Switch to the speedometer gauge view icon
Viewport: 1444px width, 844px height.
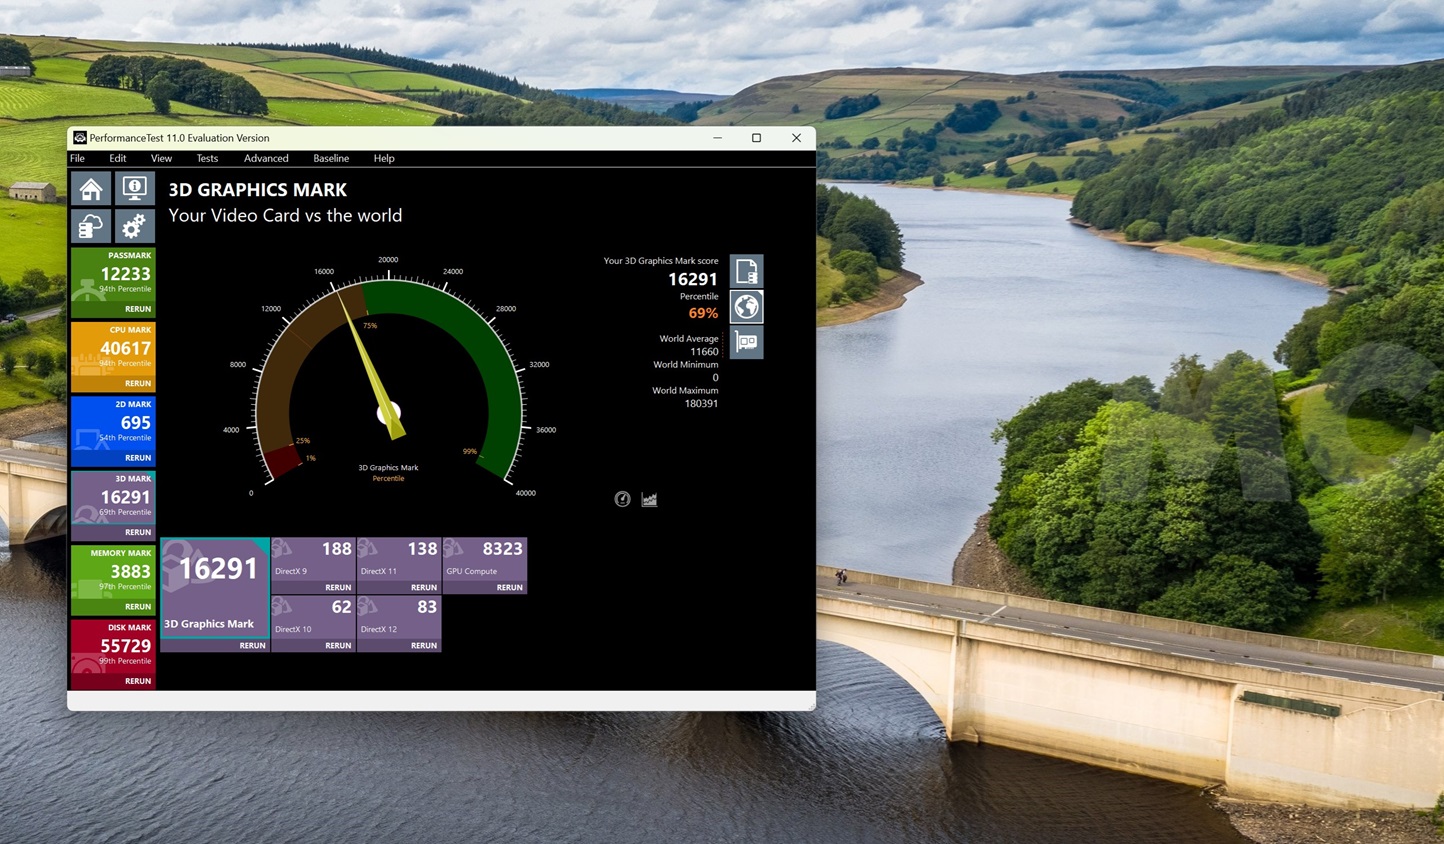622,499
